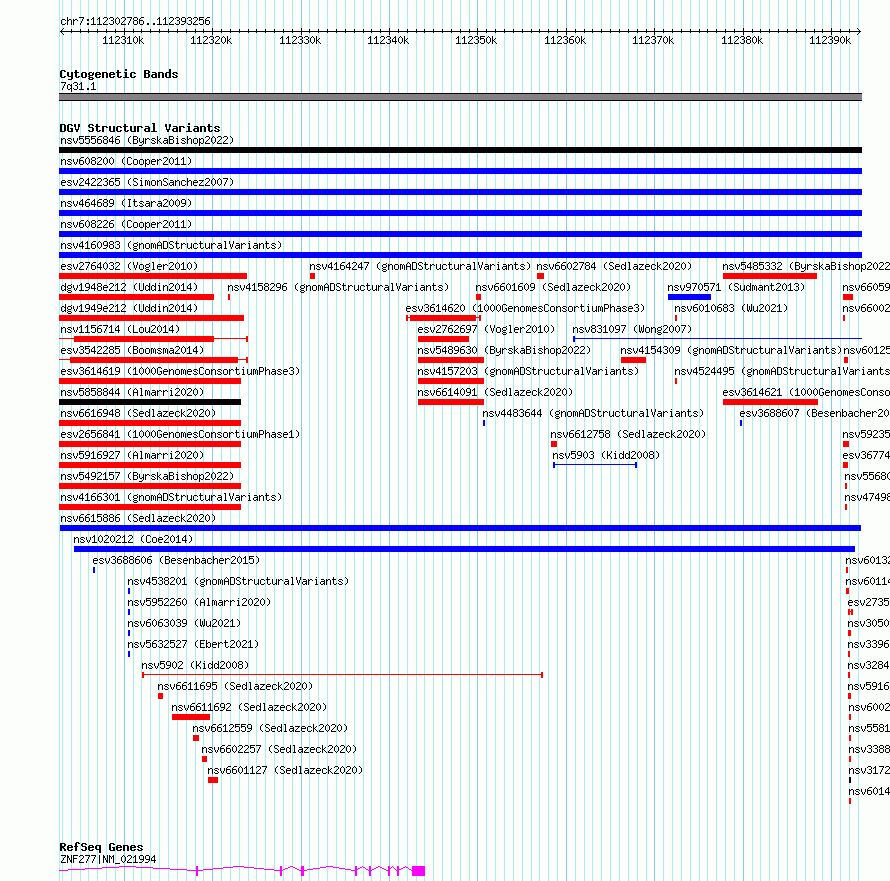This screenshot has height=881, width=890.
Task: Select nsv5858844 (Almarri2020) label
Action: coord(132,392)
